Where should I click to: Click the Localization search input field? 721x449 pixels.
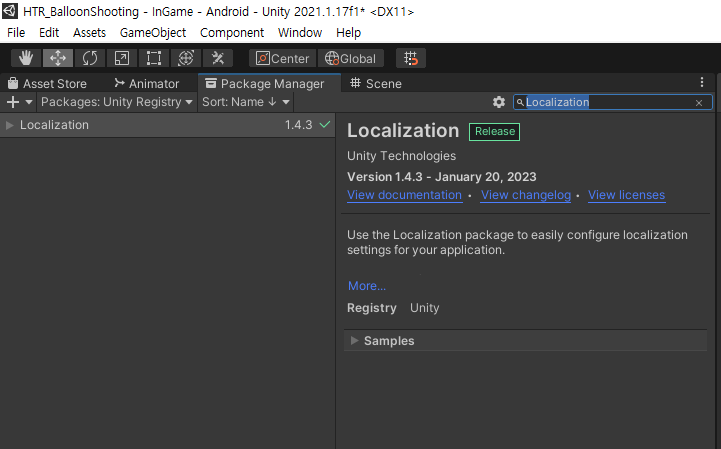point(612,102)
